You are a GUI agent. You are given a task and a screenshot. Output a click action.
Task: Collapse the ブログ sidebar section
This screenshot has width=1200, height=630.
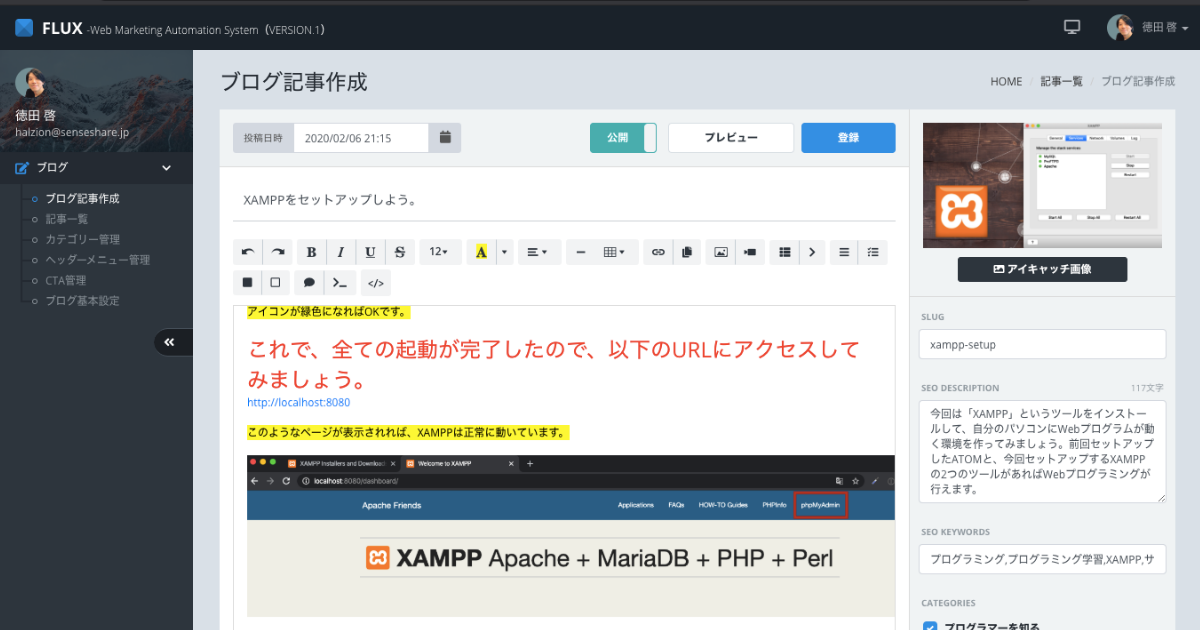click(x=96, y=167)
